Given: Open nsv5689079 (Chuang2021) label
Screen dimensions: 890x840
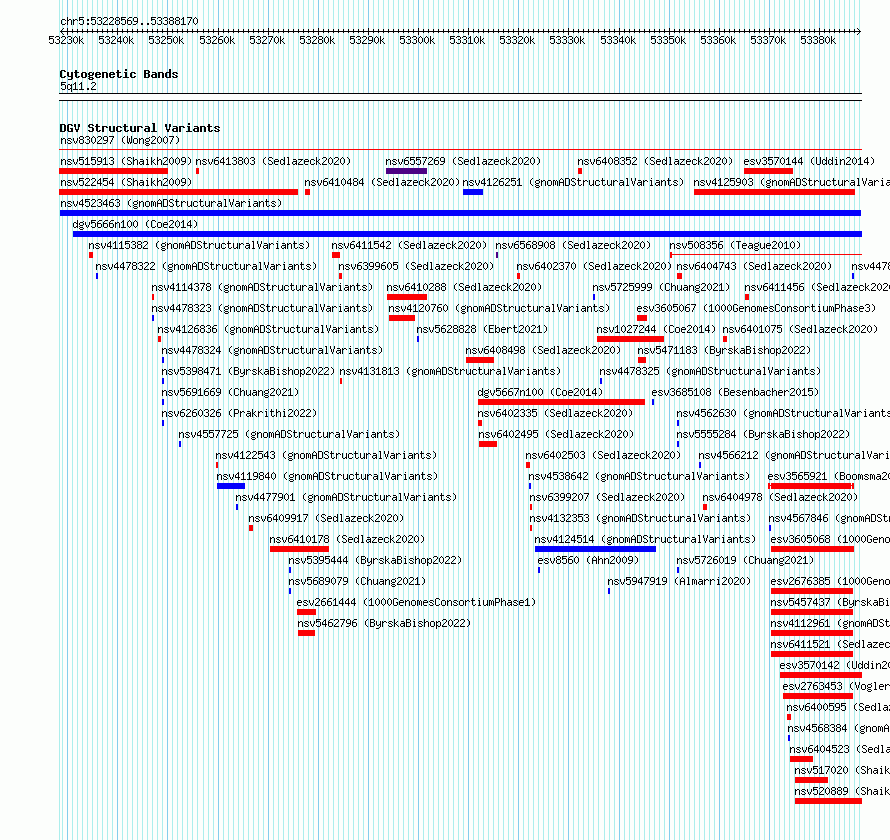Looking at the screenshot, I should (x=357, y=581).
